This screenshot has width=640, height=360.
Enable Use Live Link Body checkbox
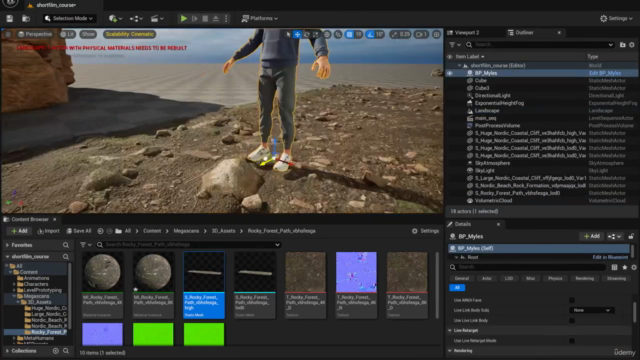(x=572, y=320)
